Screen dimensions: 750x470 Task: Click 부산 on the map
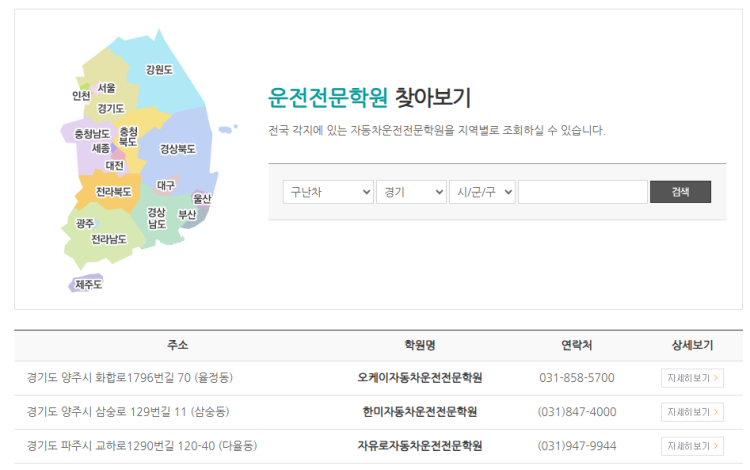tap(187, 215)
